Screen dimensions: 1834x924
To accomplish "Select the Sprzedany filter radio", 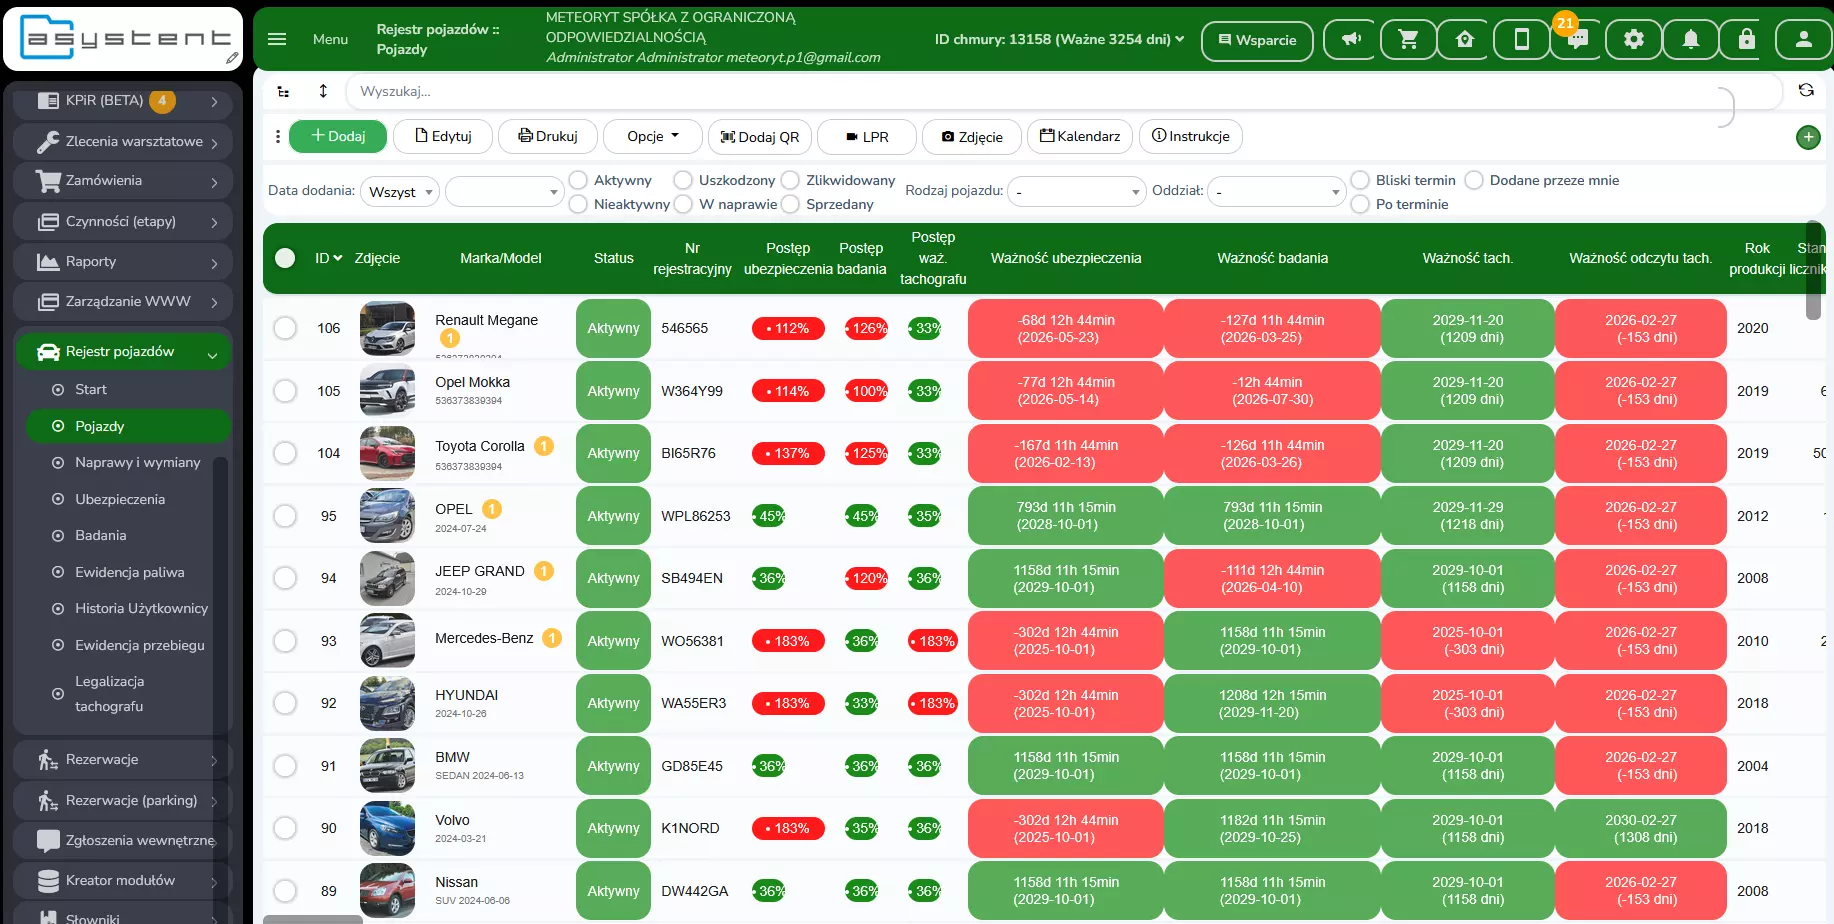I will click(x=790, y=204).
